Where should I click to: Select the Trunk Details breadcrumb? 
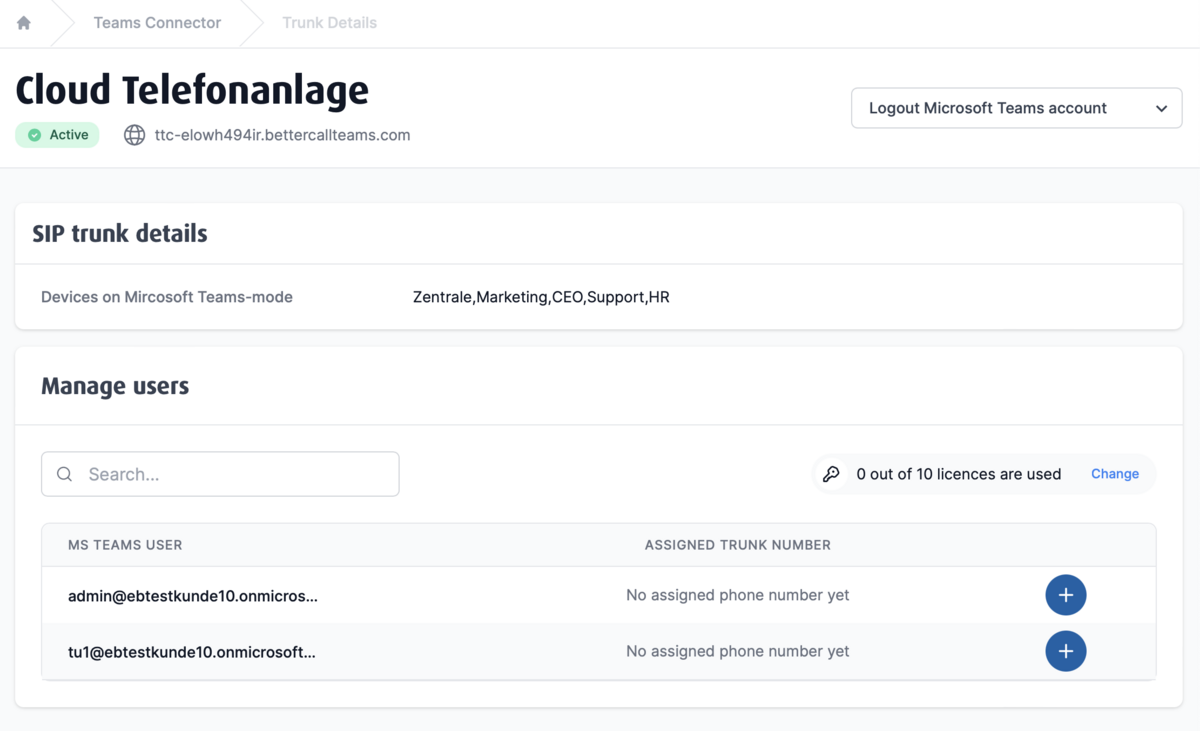329,23
